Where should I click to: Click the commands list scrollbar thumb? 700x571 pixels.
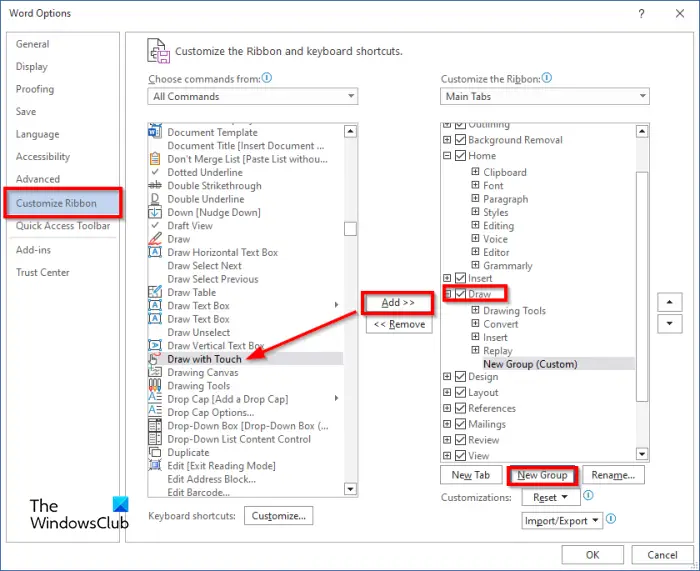coord(350,229)
